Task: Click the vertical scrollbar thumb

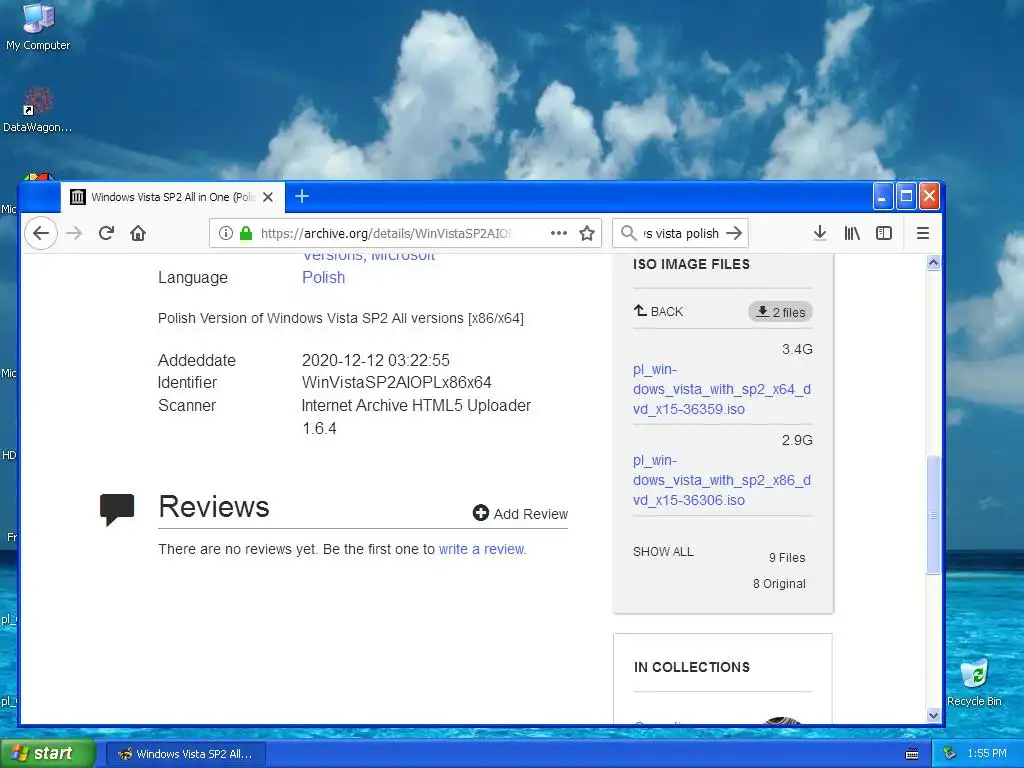Action: click(x=933, y=515)
